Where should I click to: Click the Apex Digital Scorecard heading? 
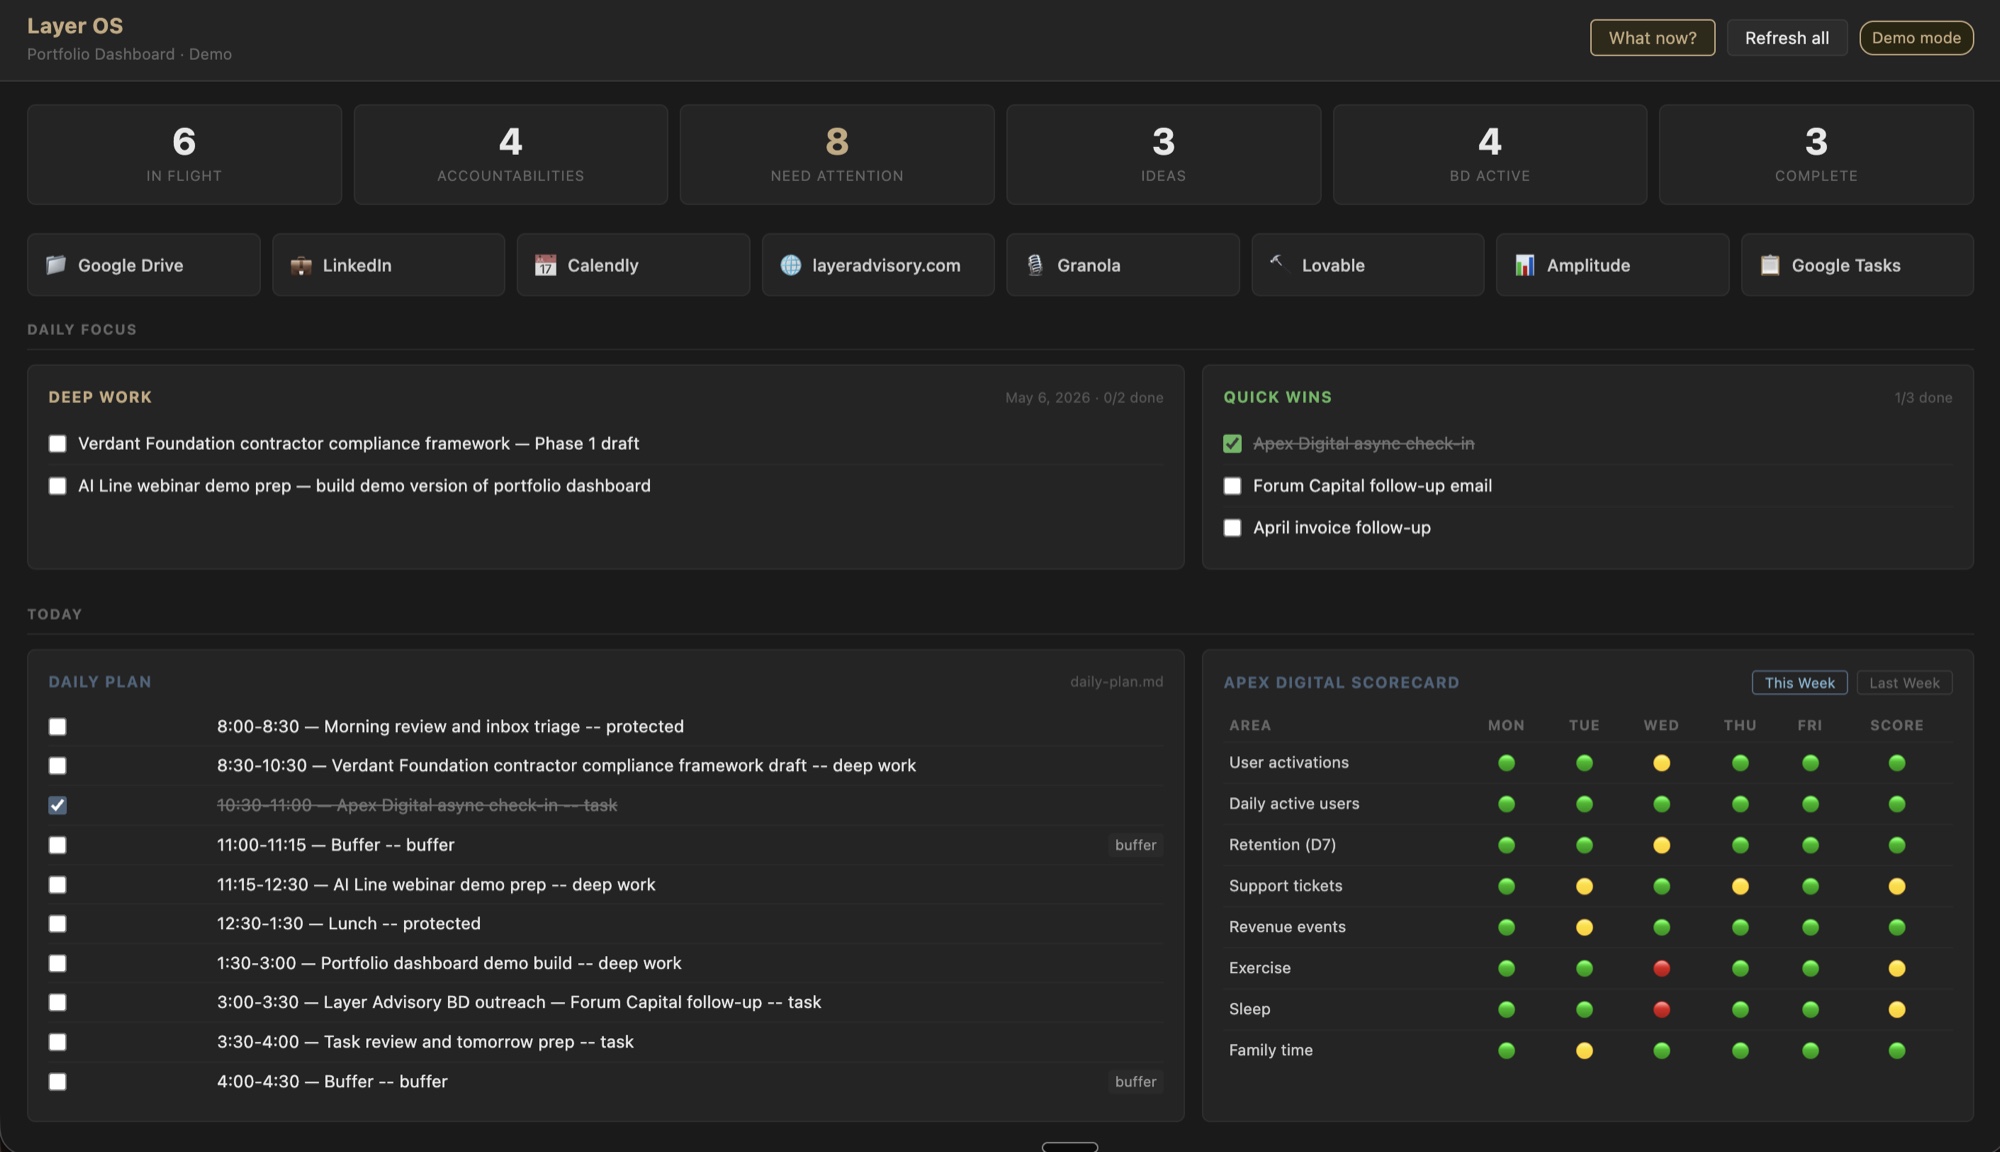pyautogui.click(x=1341, y=683)
